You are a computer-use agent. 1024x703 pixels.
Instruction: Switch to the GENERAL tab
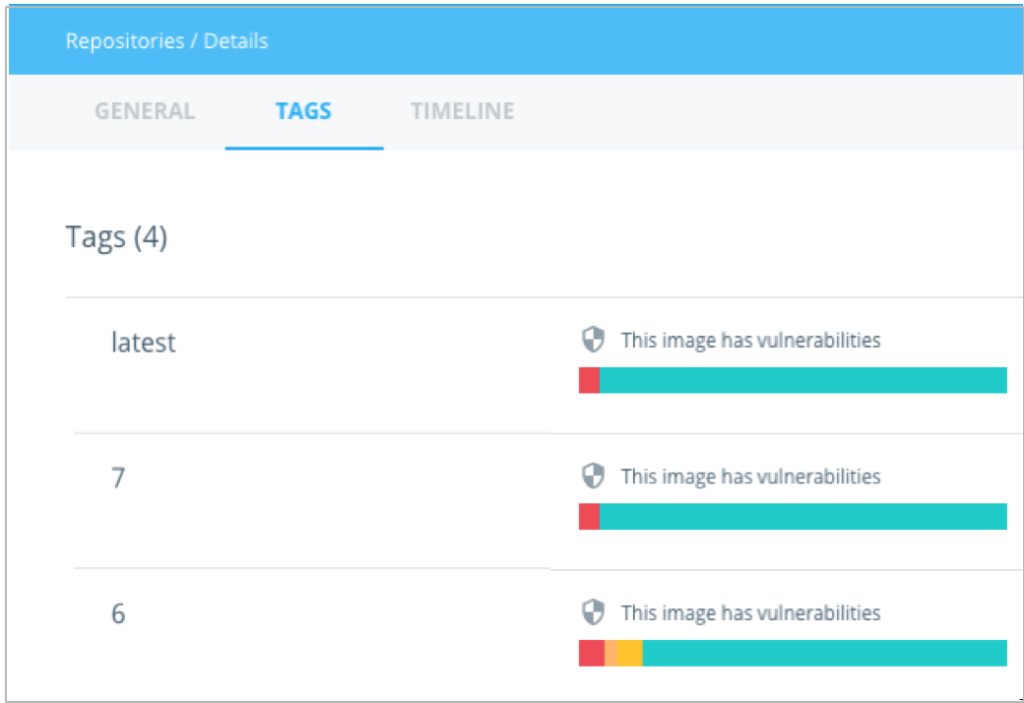pyautogui.click(x=145, y=111)
